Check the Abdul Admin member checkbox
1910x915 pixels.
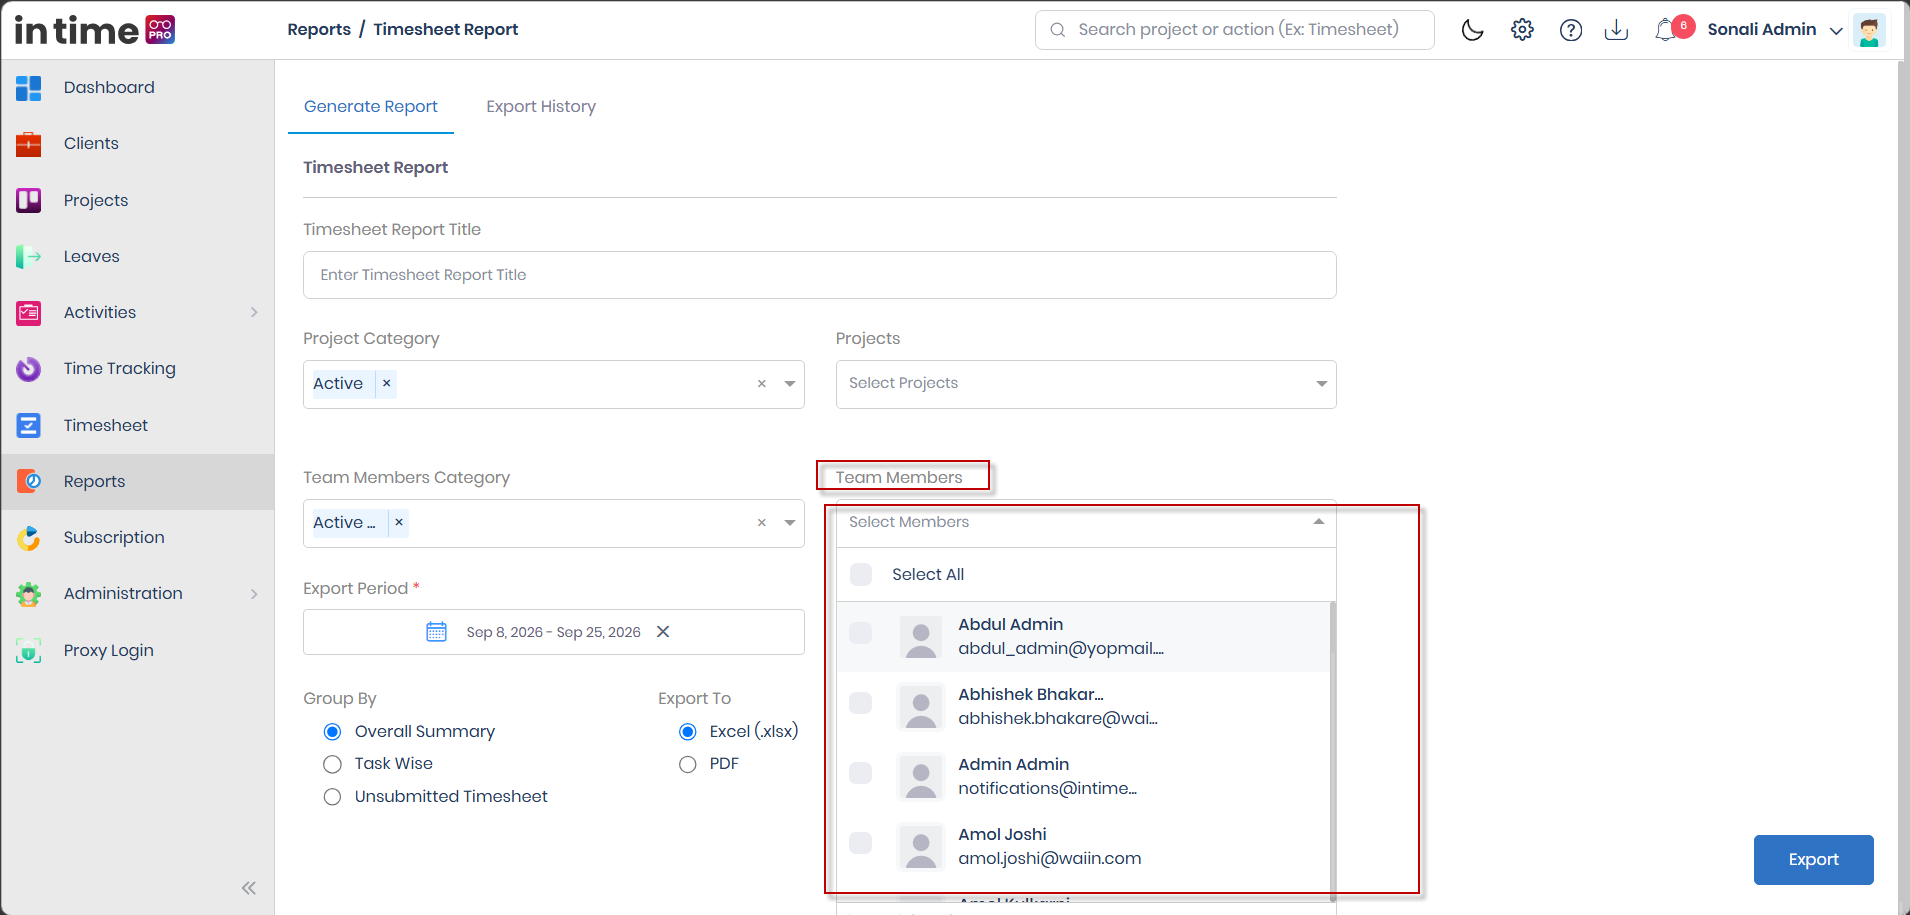click(x=861, y=633)
